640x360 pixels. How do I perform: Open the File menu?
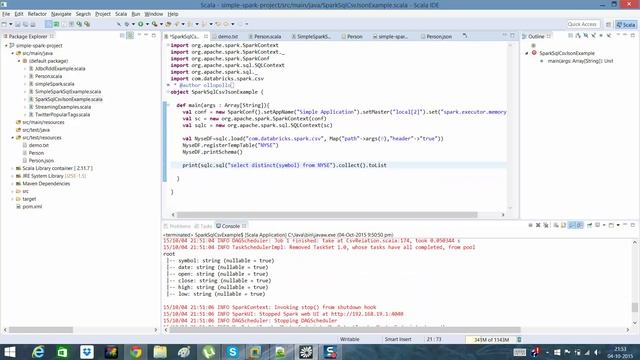click(6, 14)
